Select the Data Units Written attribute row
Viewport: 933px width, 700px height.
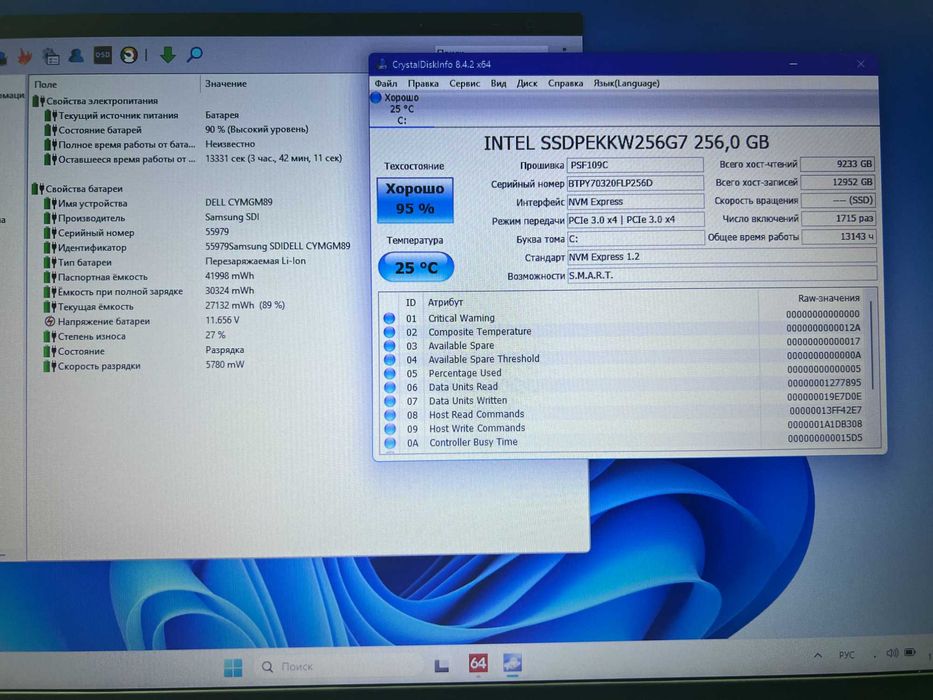point(623,401)
